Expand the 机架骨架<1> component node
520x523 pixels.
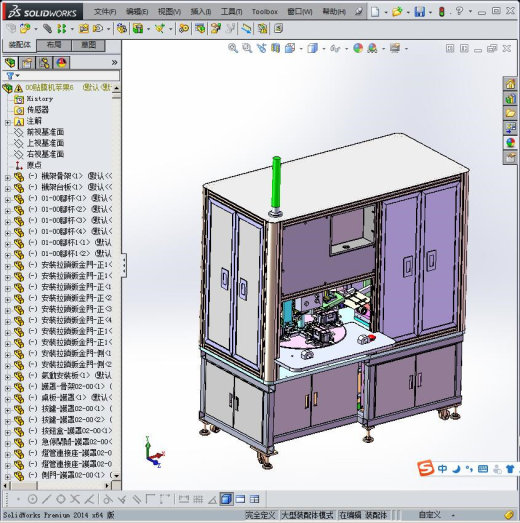(x=7, y=178)
